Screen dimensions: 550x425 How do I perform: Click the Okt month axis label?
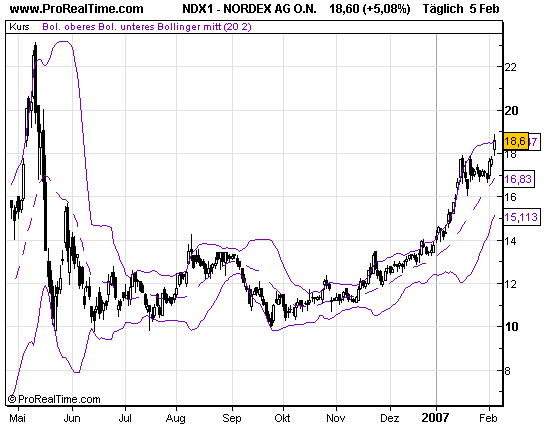click(x=283, y=418)
